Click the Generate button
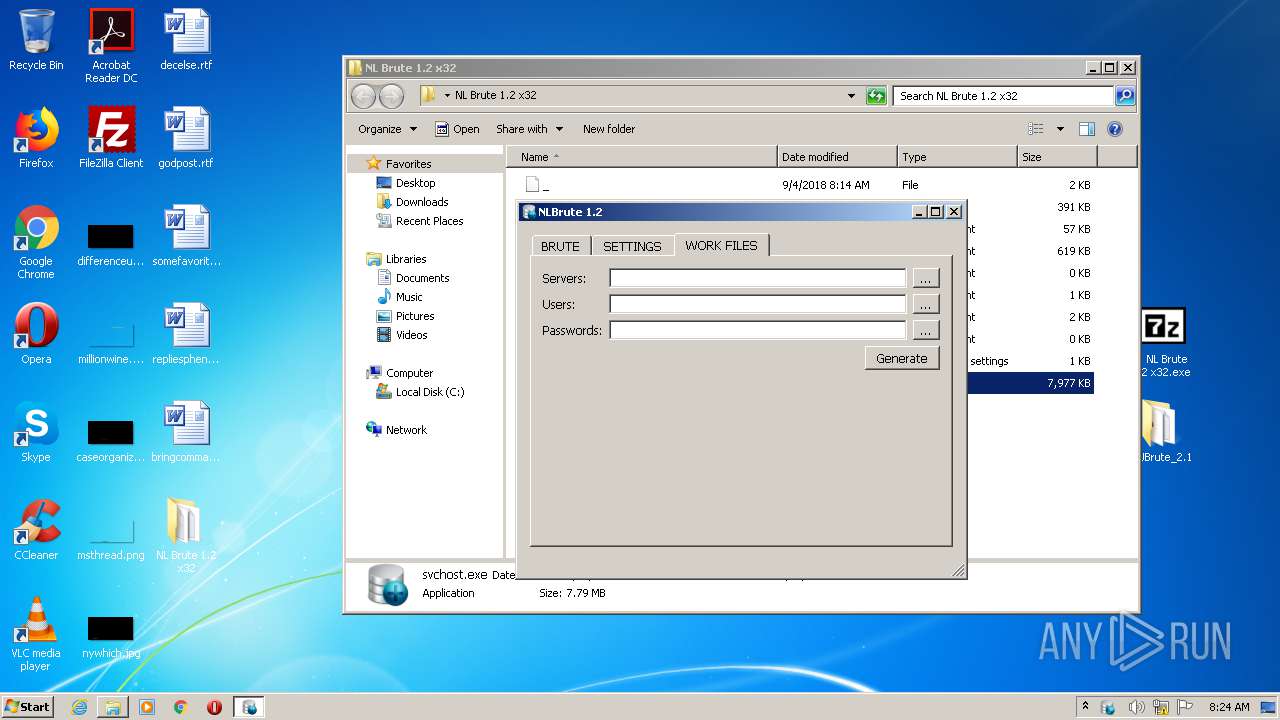Viewport: 1280px width, 720px height. point(902,358)
